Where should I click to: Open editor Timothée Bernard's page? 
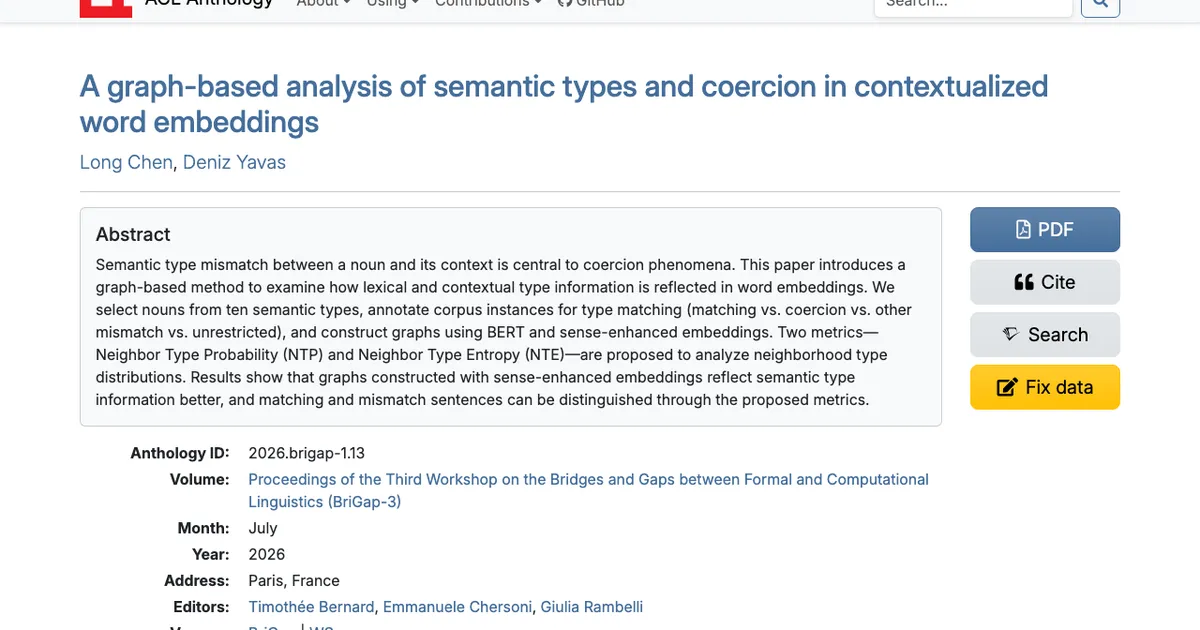312,607
